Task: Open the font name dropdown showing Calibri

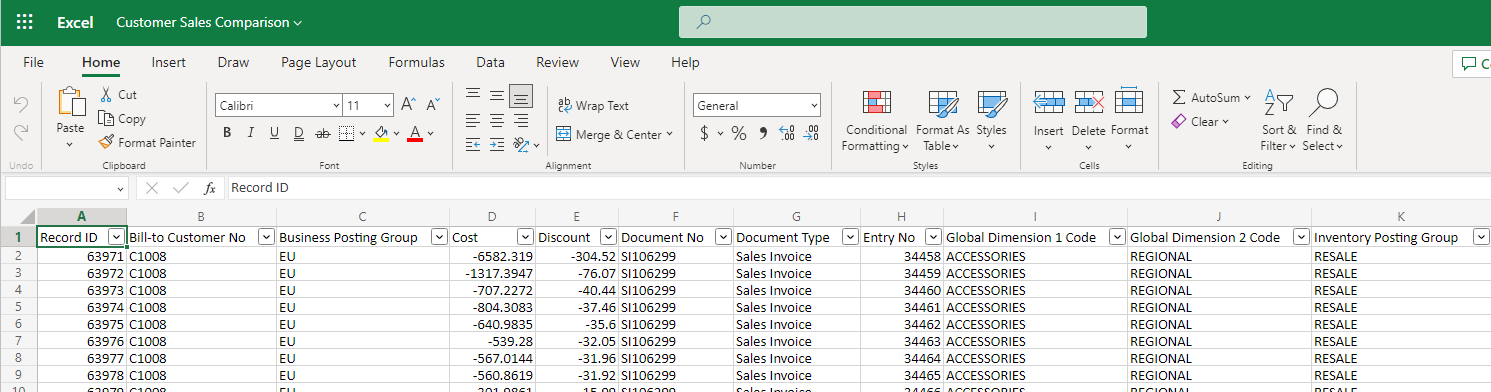Action: coord(279,105)
